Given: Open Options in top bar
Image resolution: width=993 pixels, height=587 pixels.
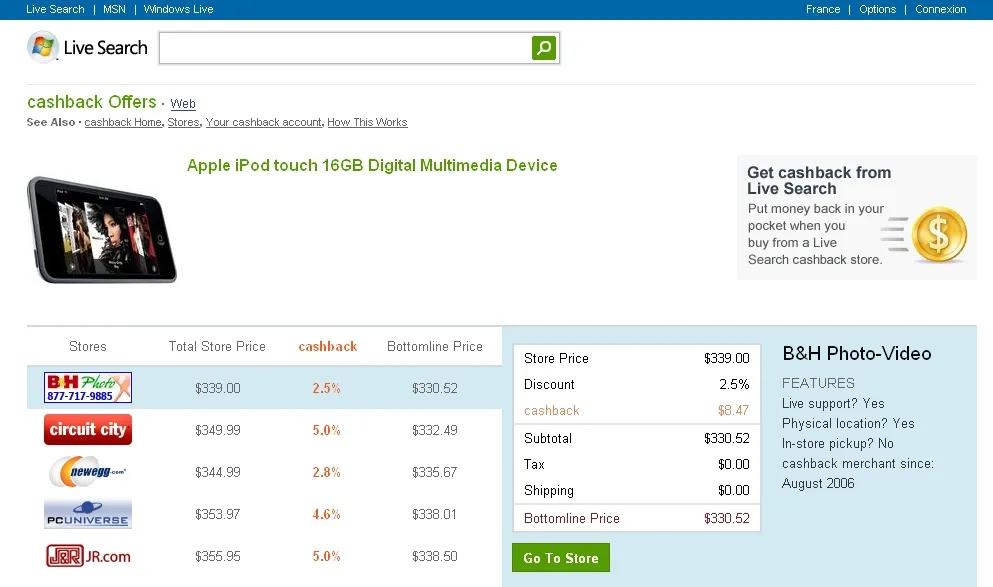Looking at the screenshot, I should (x=877, y=9).
